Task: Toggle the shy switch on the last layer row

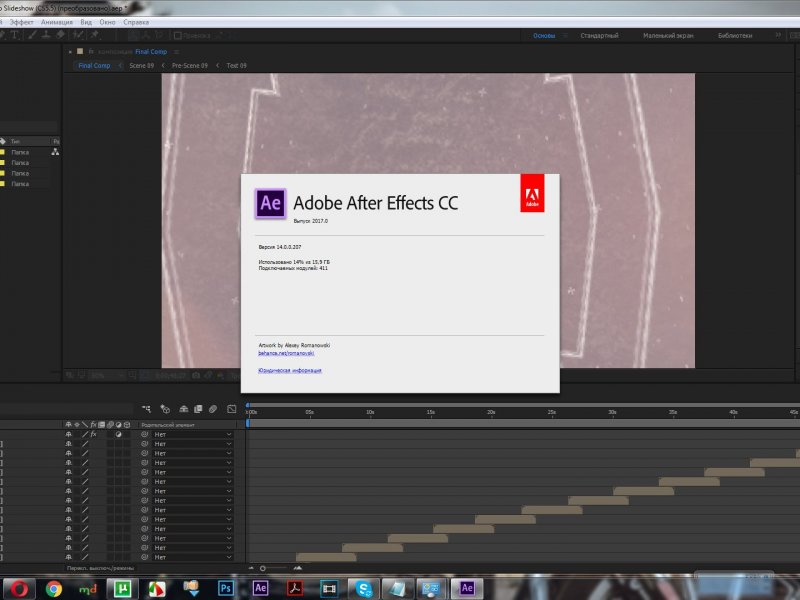Action: click(68, 557)
